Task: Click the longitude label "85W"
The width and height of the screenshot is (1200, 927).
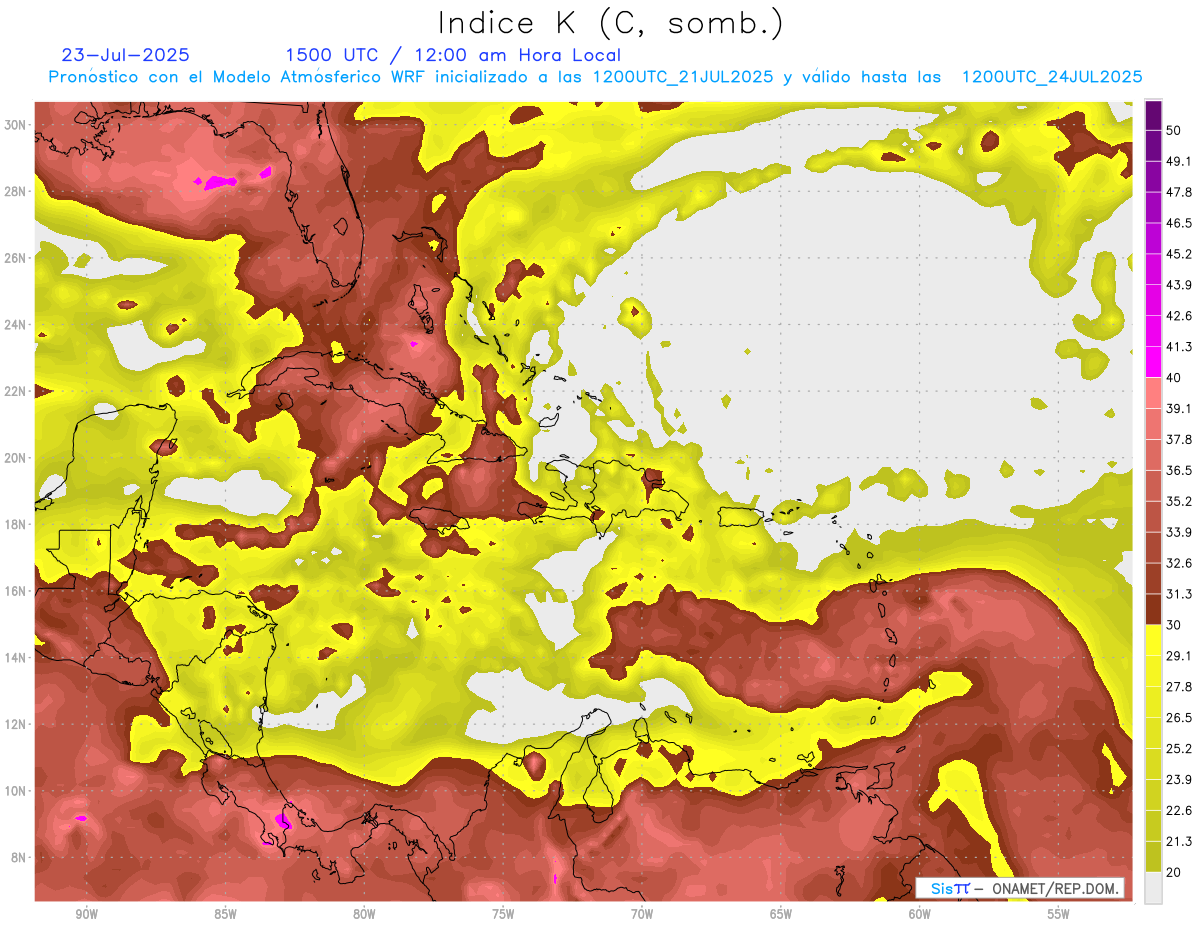Action: pyautogui.click(x=225, y=914)
